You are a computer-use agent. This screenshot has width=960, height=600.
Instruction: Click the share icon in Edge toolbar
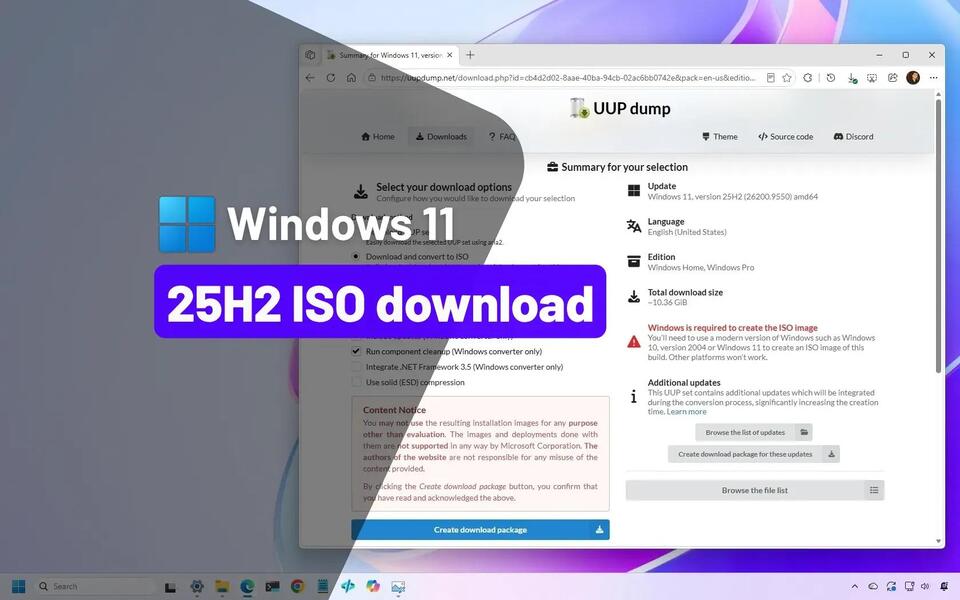(x=893, y=78)
